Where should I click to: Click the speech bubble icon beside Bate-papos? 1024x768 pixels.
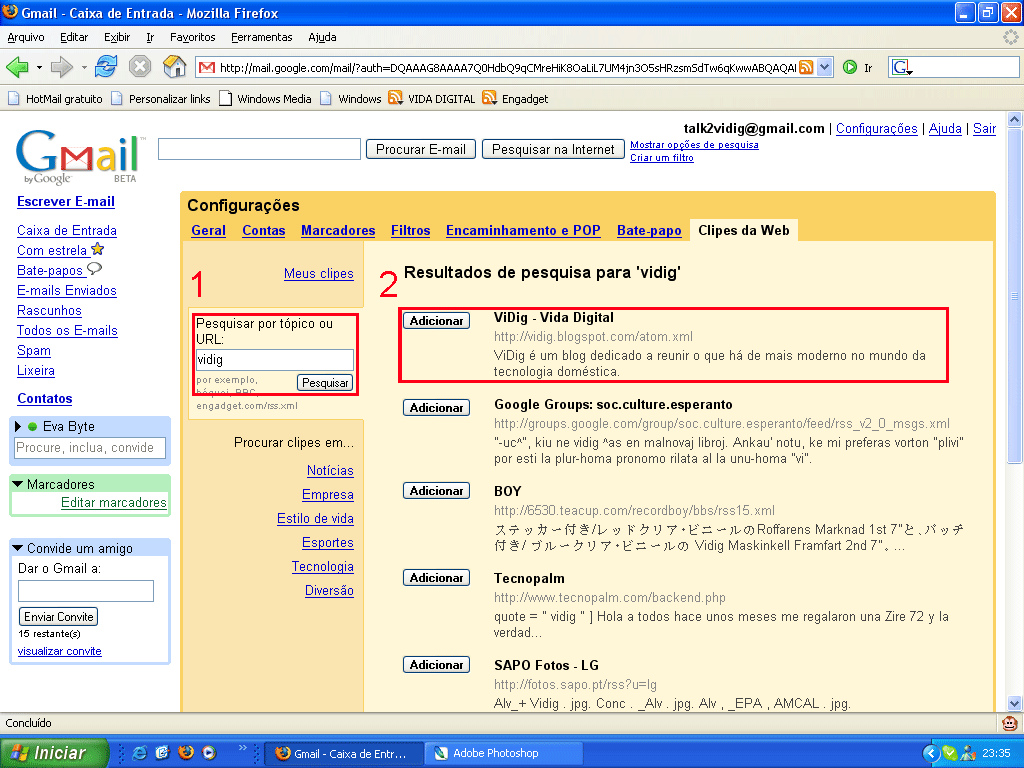95,268
